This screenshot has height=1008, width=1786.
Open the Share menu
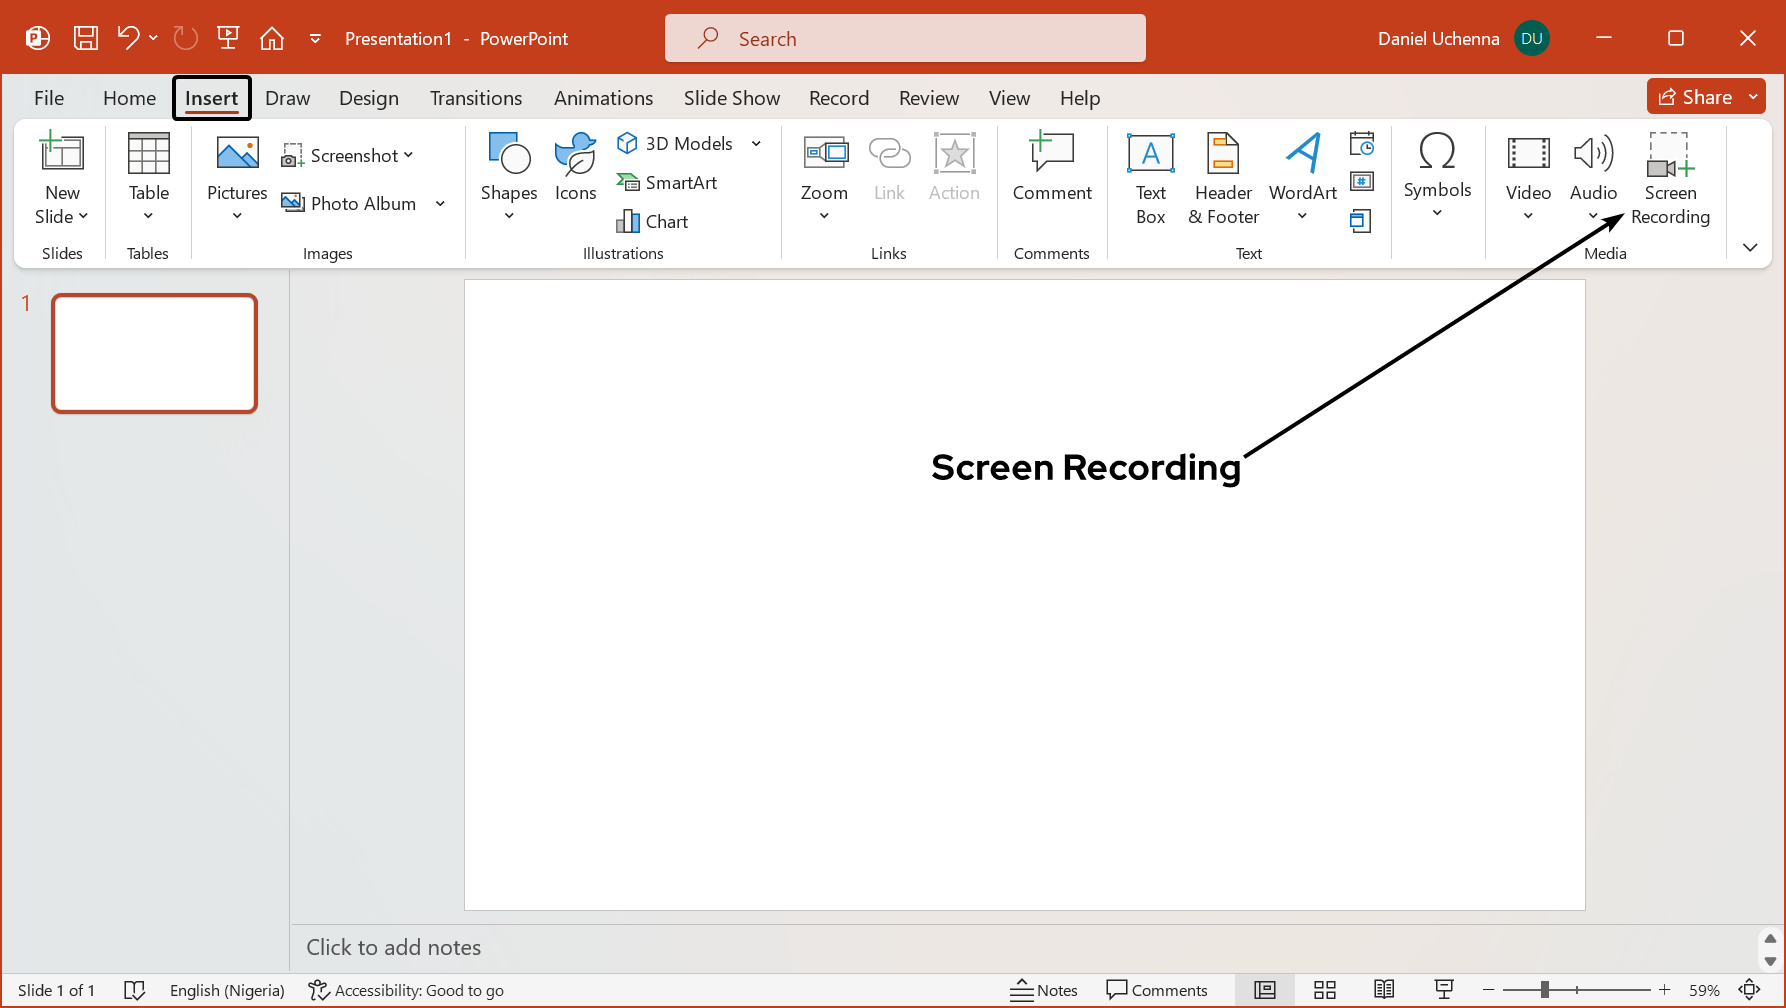(x=1703, y=96)
